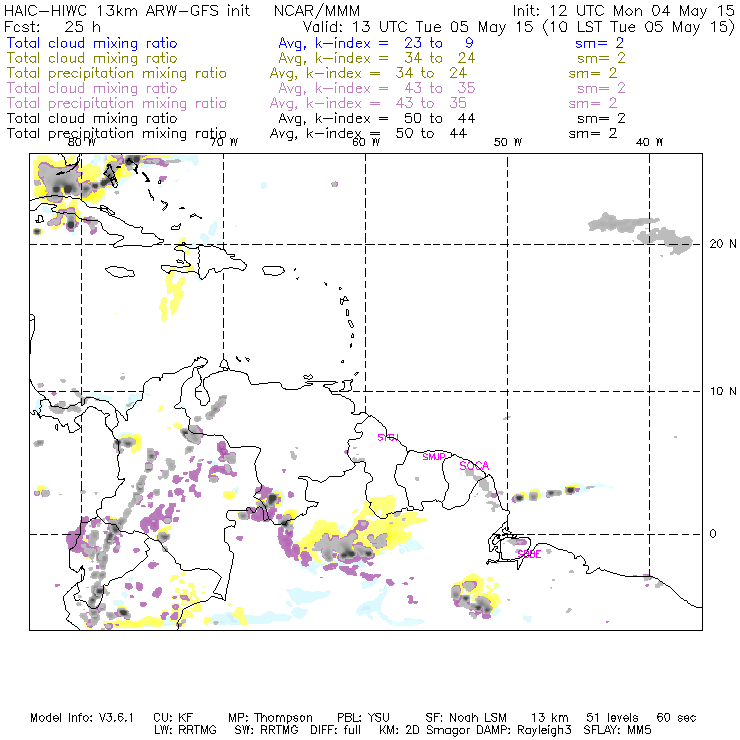The width and height of the screenshot is (740, 740).
Task: Click the '60 W' longitude label
Action: (366, 142)
